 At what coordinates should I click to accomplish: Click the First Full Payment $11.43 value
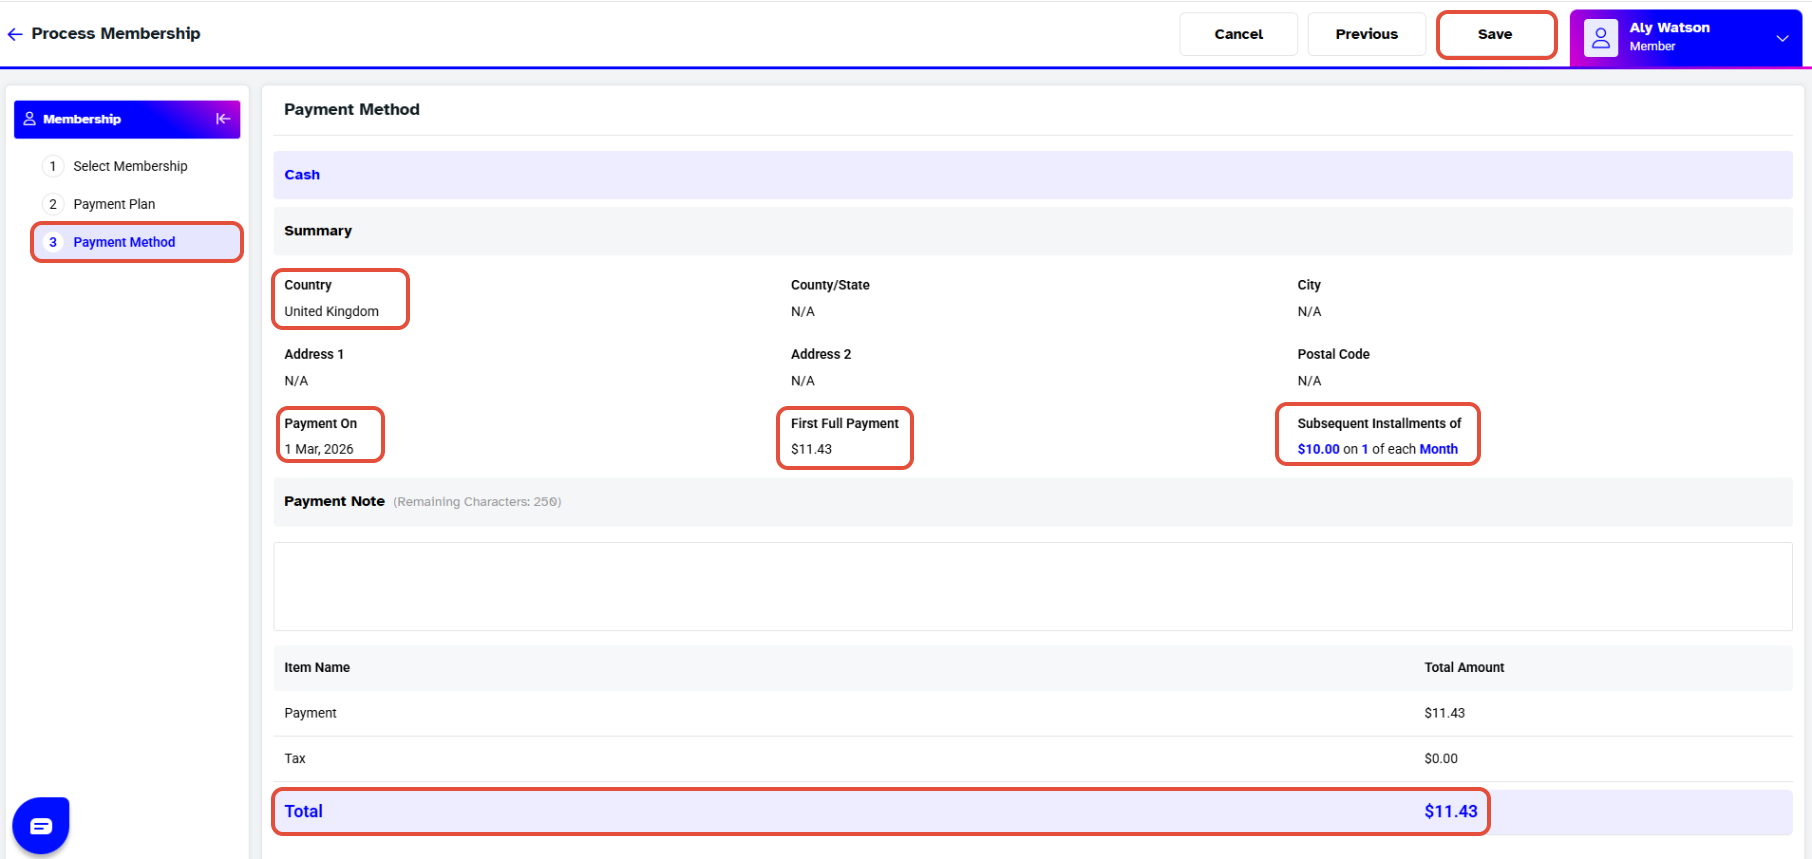click(811, 449)
